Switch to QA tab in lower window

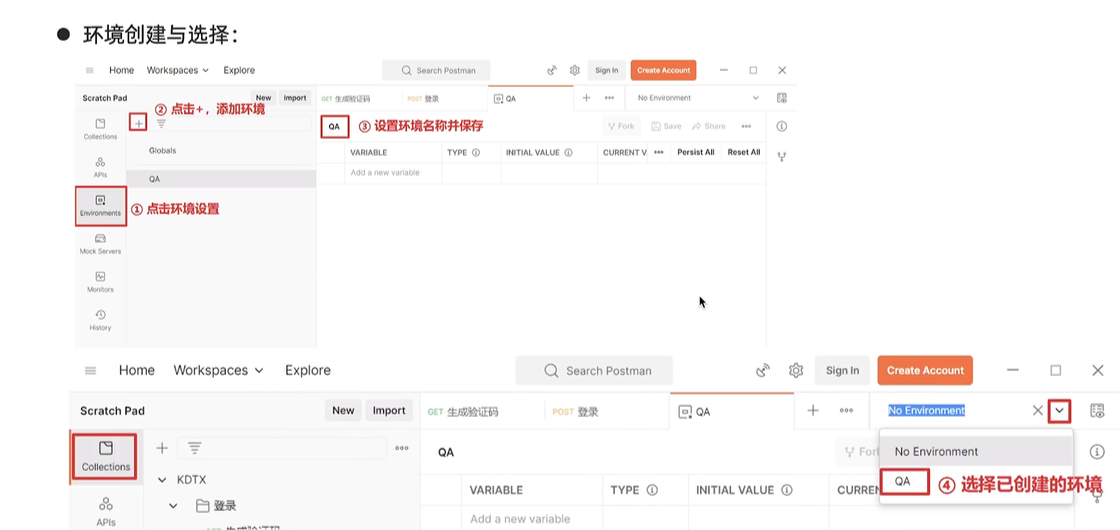click(732, 411)
